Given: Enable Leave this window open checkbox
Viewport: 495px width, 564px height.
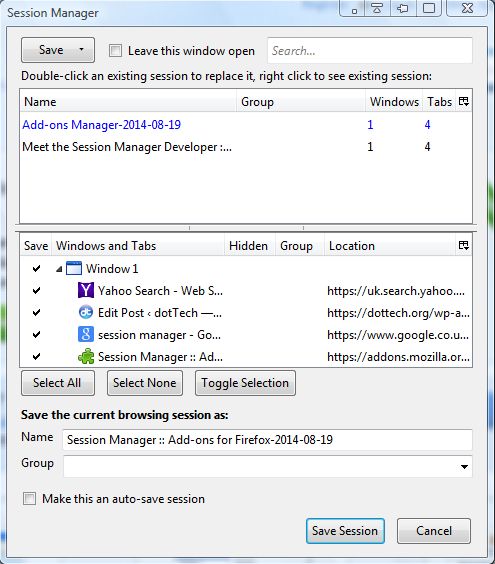Looking at the screenshot, I should 115,50.
